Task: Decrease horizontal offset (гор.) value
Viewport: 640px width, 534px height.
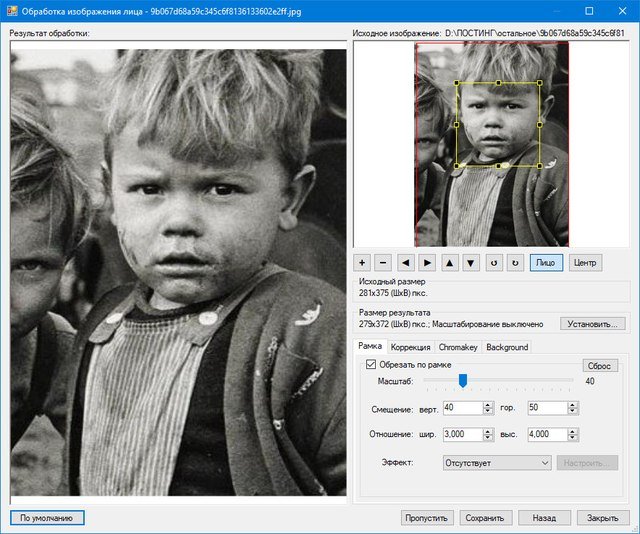Action: point(573,411)
